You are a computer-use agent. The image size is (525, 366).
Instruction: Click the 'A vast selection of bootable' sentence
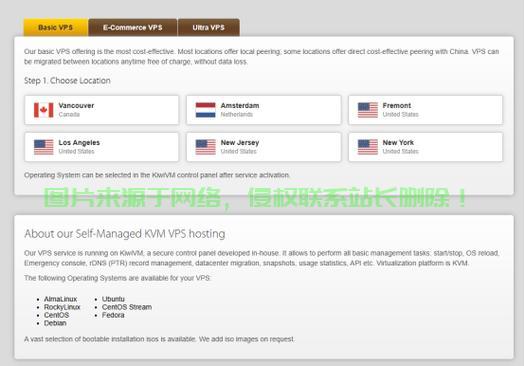click(159, 339)
